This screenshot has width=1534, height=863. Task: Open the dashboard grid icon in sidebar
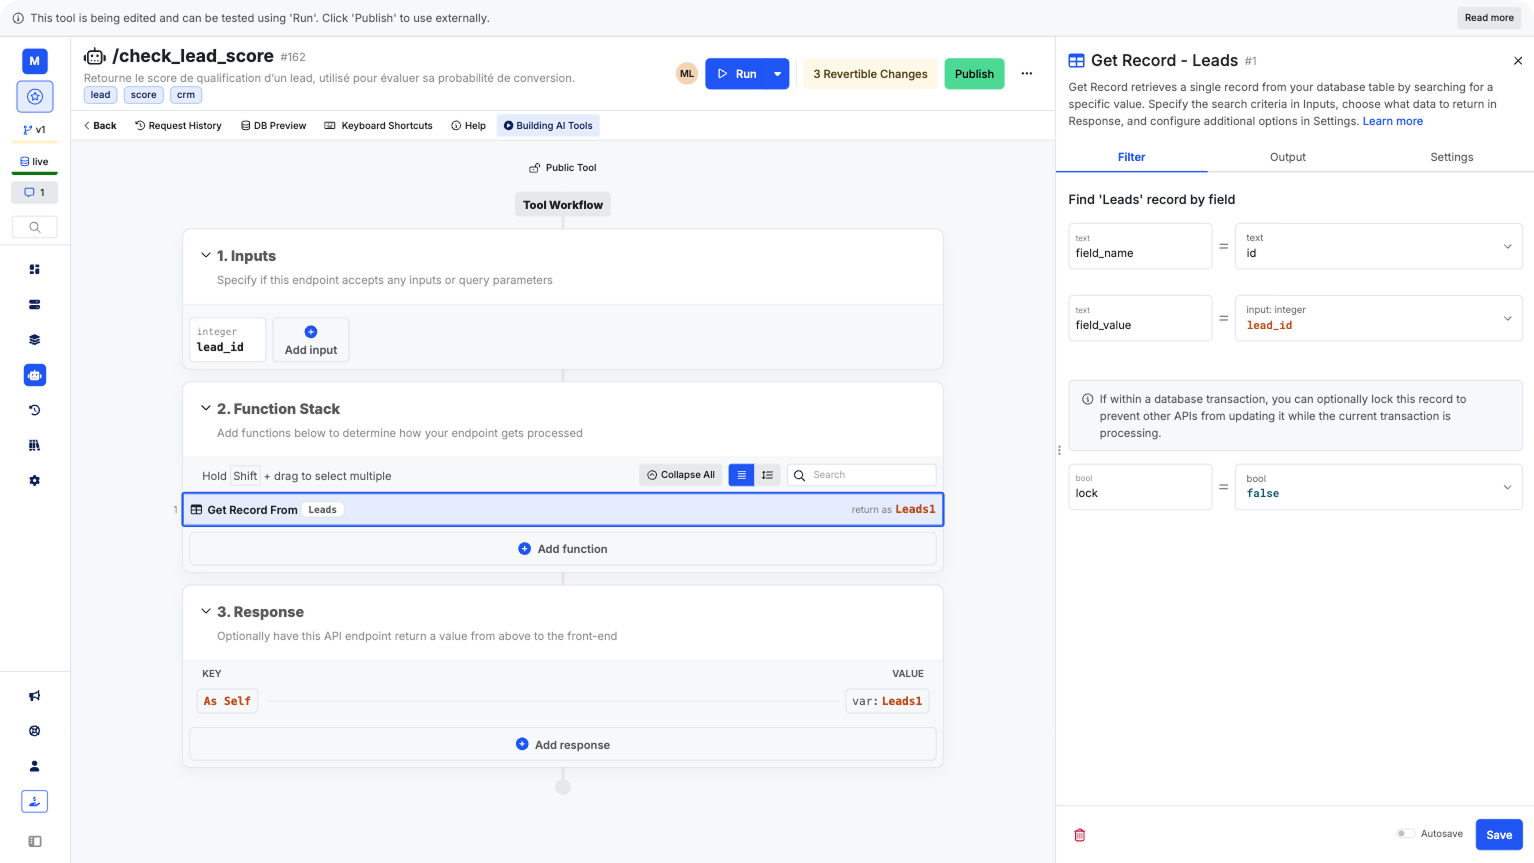tap(35, 269)
